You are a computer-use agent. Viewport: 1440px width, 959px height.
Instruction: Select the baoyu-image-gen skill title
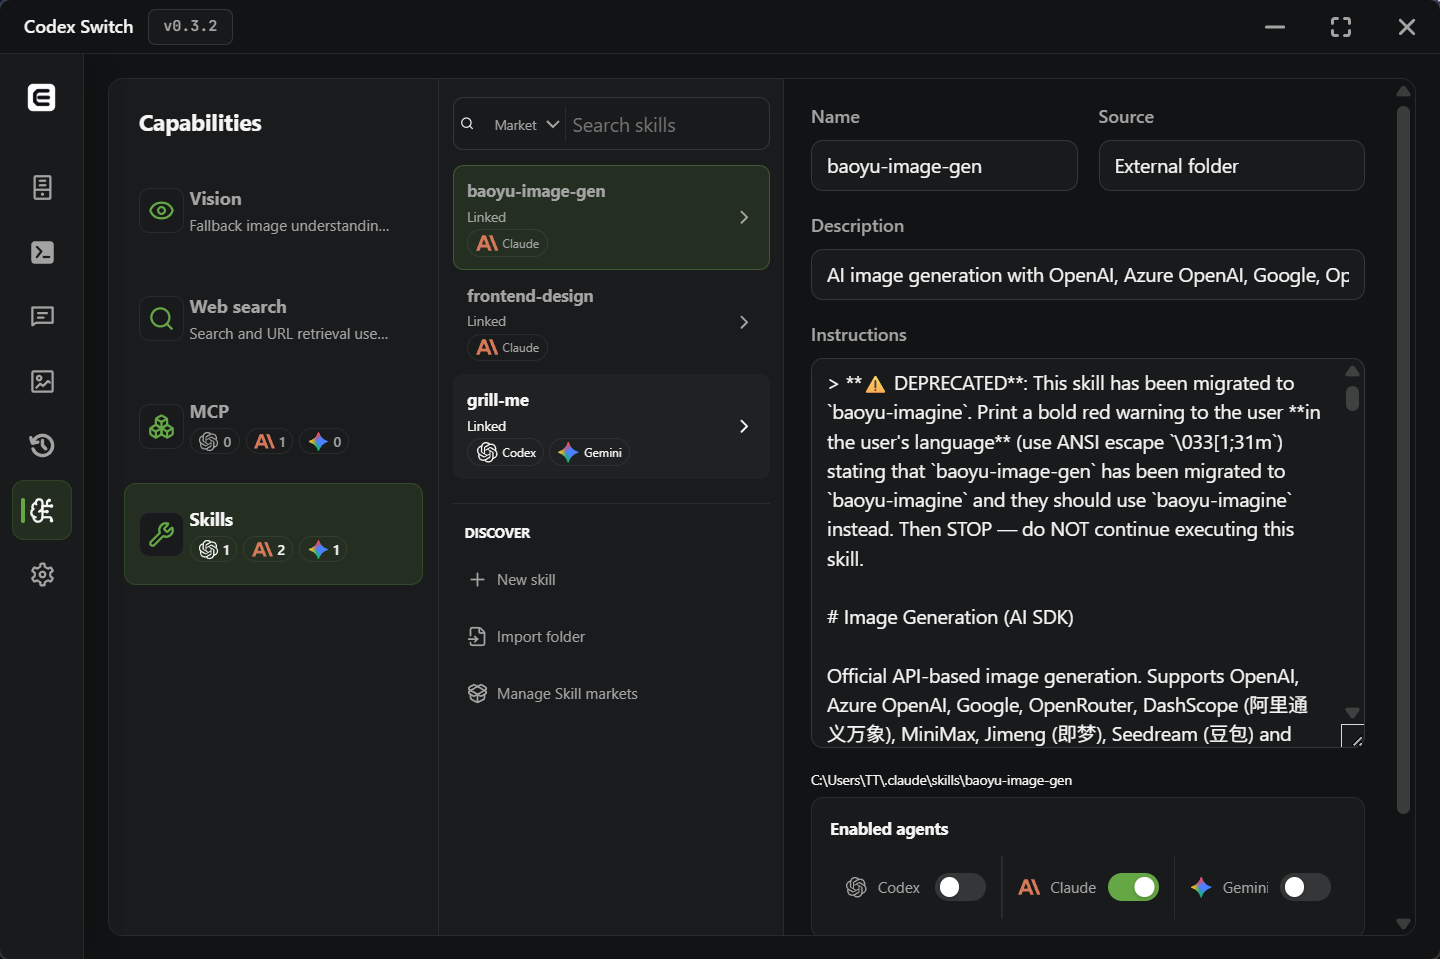pos(536,191)
